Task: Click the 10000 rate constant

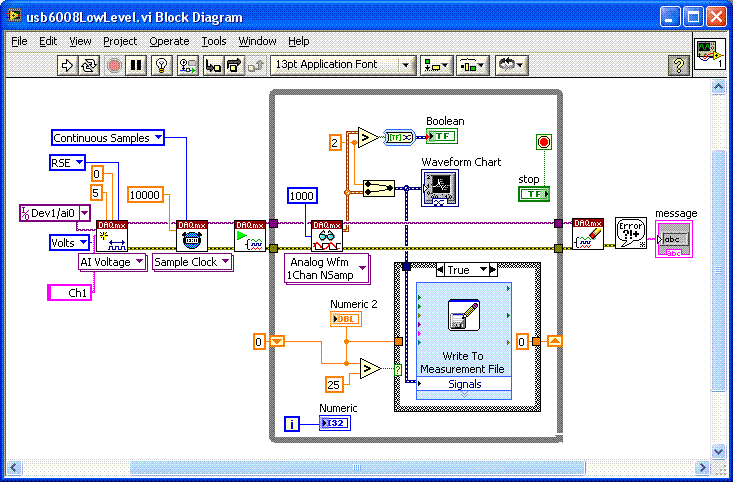Action: (x=145, y=195)
